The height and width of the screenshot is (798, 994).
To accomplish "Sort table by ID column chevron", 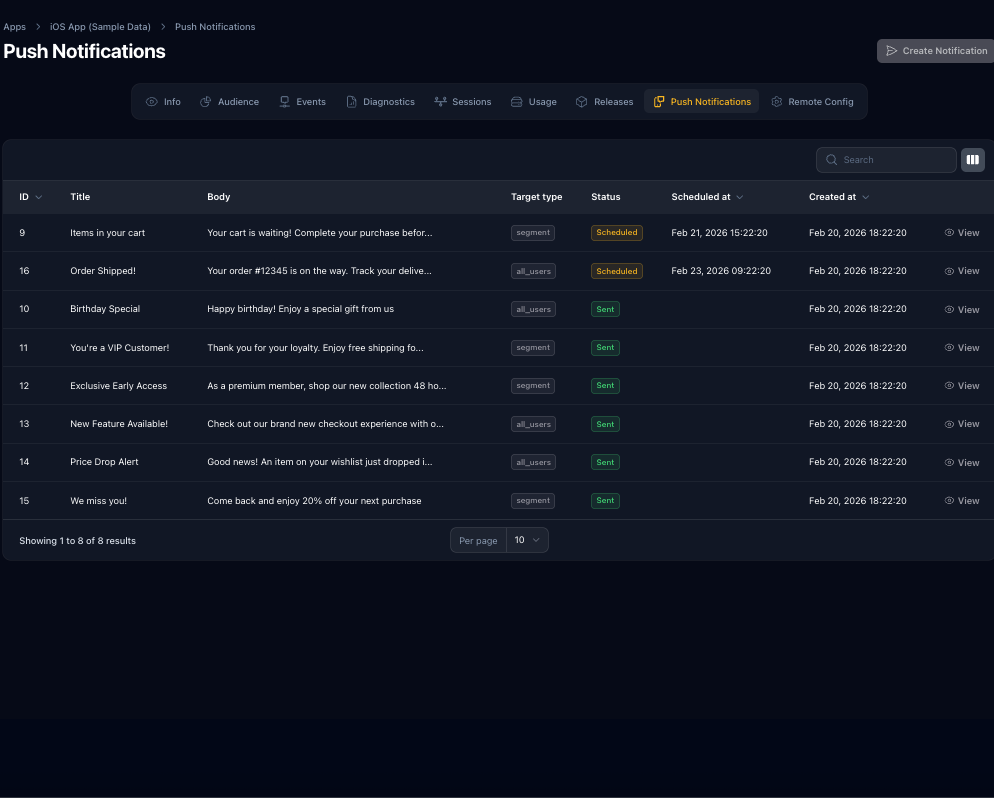I will 39,198.
